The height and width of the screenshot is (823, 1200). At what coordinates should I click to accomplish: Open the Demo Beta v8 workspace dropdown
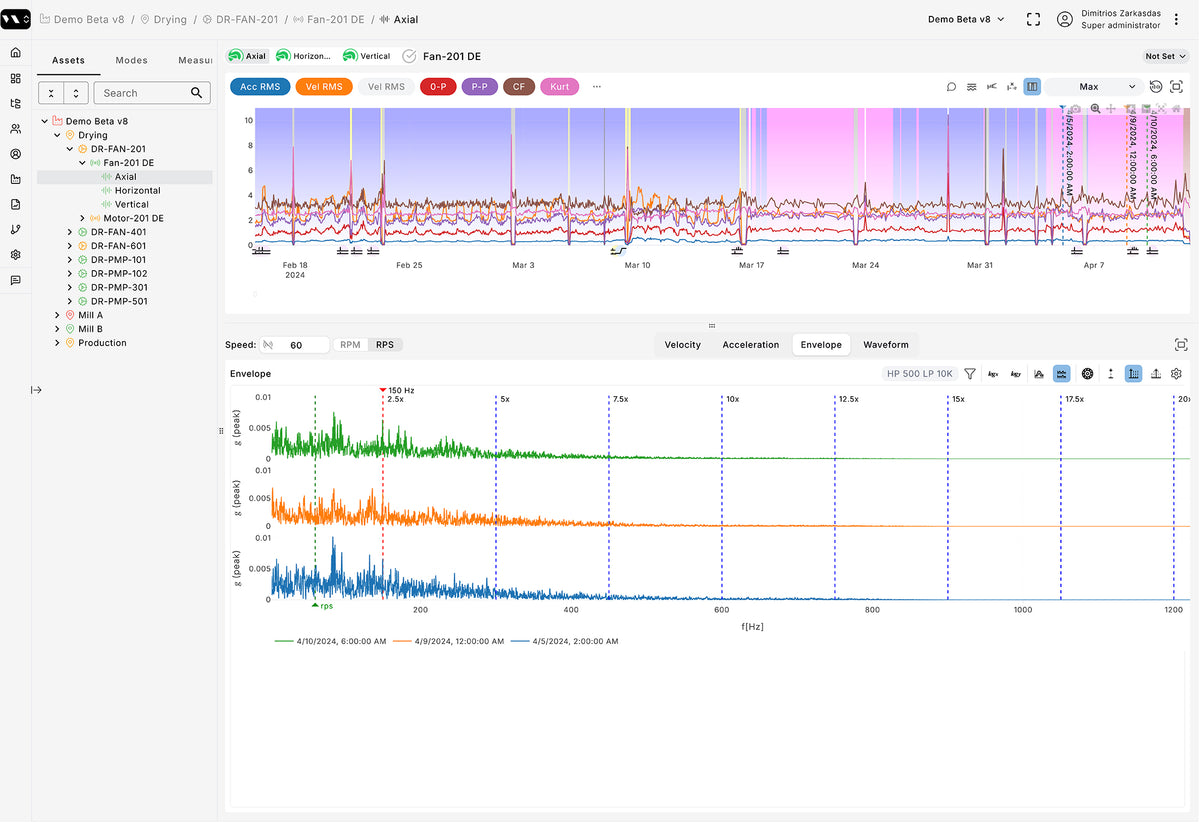coord(966,19)
